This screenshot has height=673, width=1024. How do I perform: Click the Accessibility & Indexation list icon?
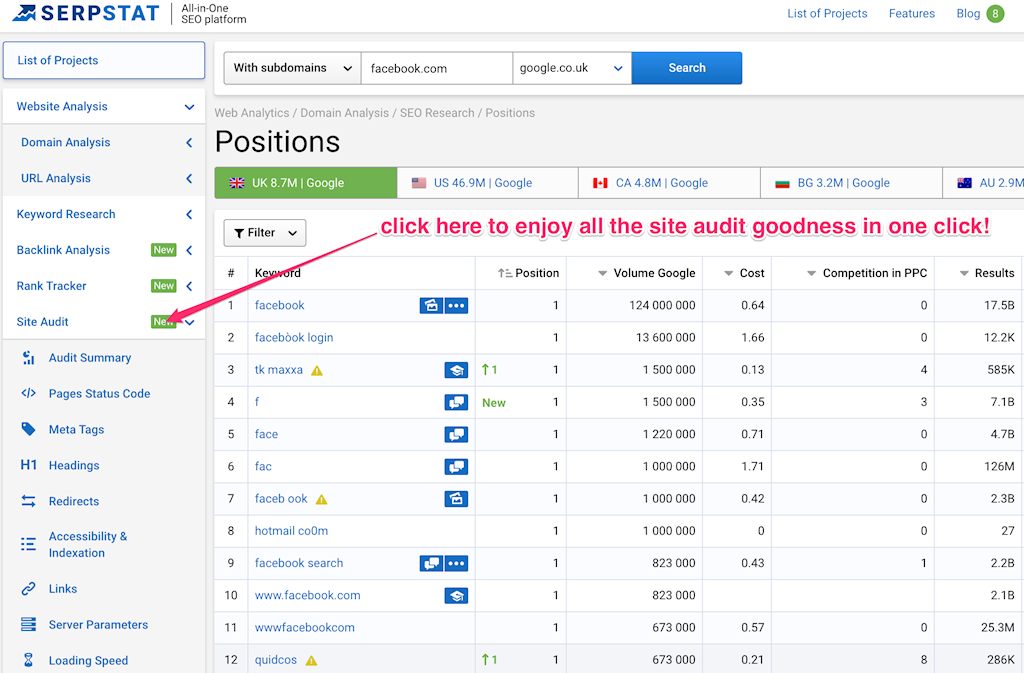(28, 544)
